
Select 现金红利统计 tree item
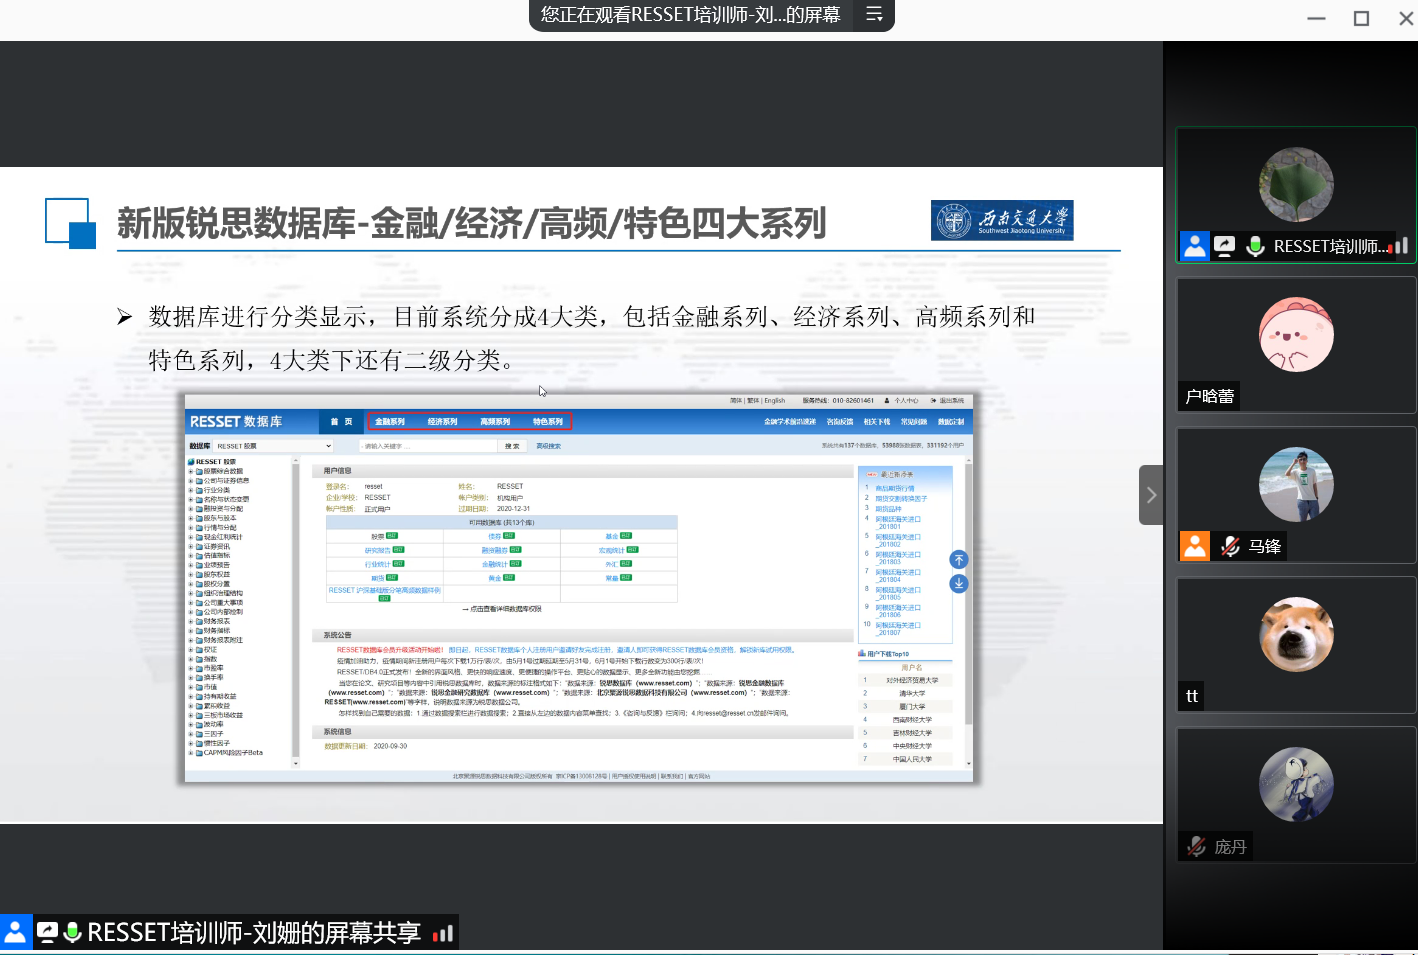223,537
